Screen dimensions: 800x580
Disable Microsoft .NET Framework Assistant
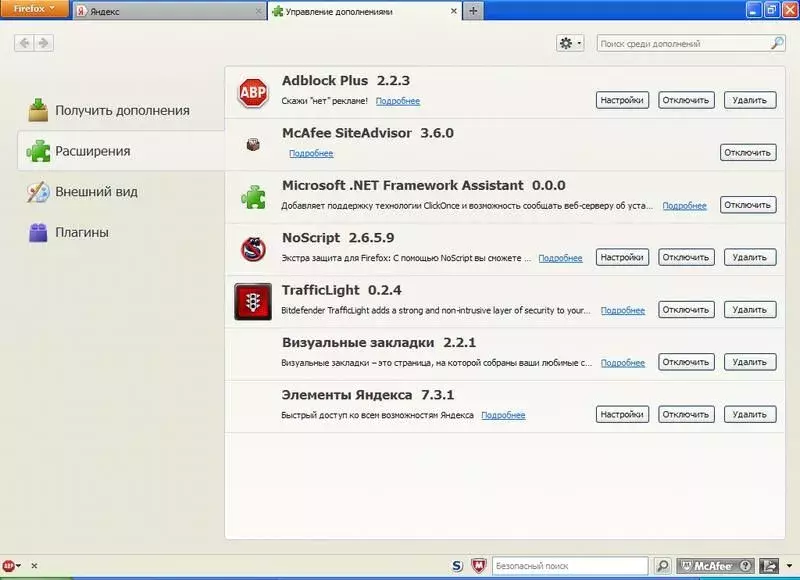(x=748, y=205)
